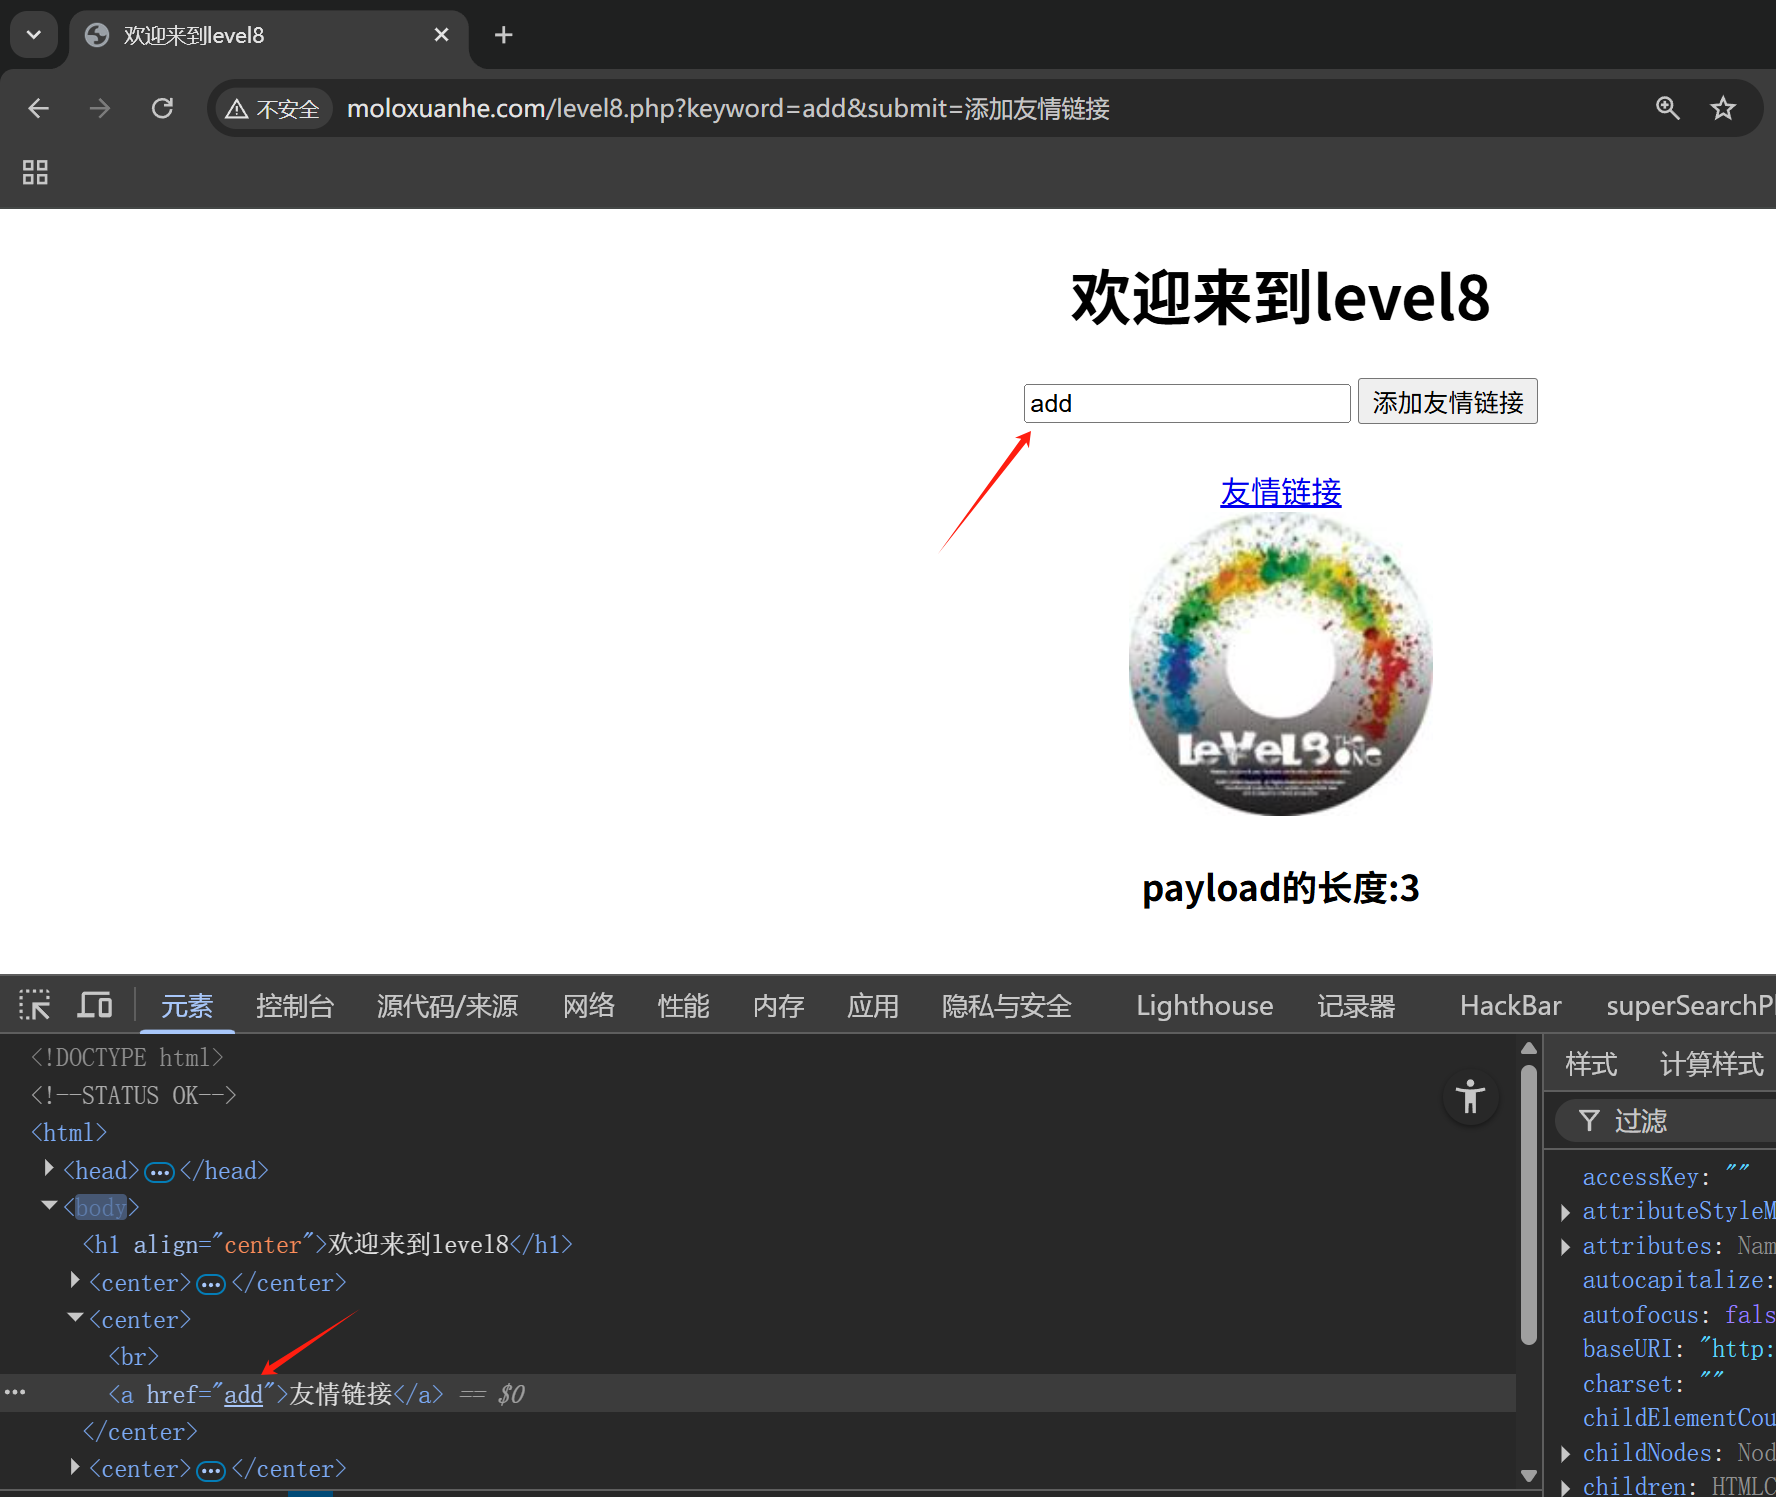This screenshot has width=1776, height=1497.
Task: Select the inspect element picker tool
Action: 35,1005
